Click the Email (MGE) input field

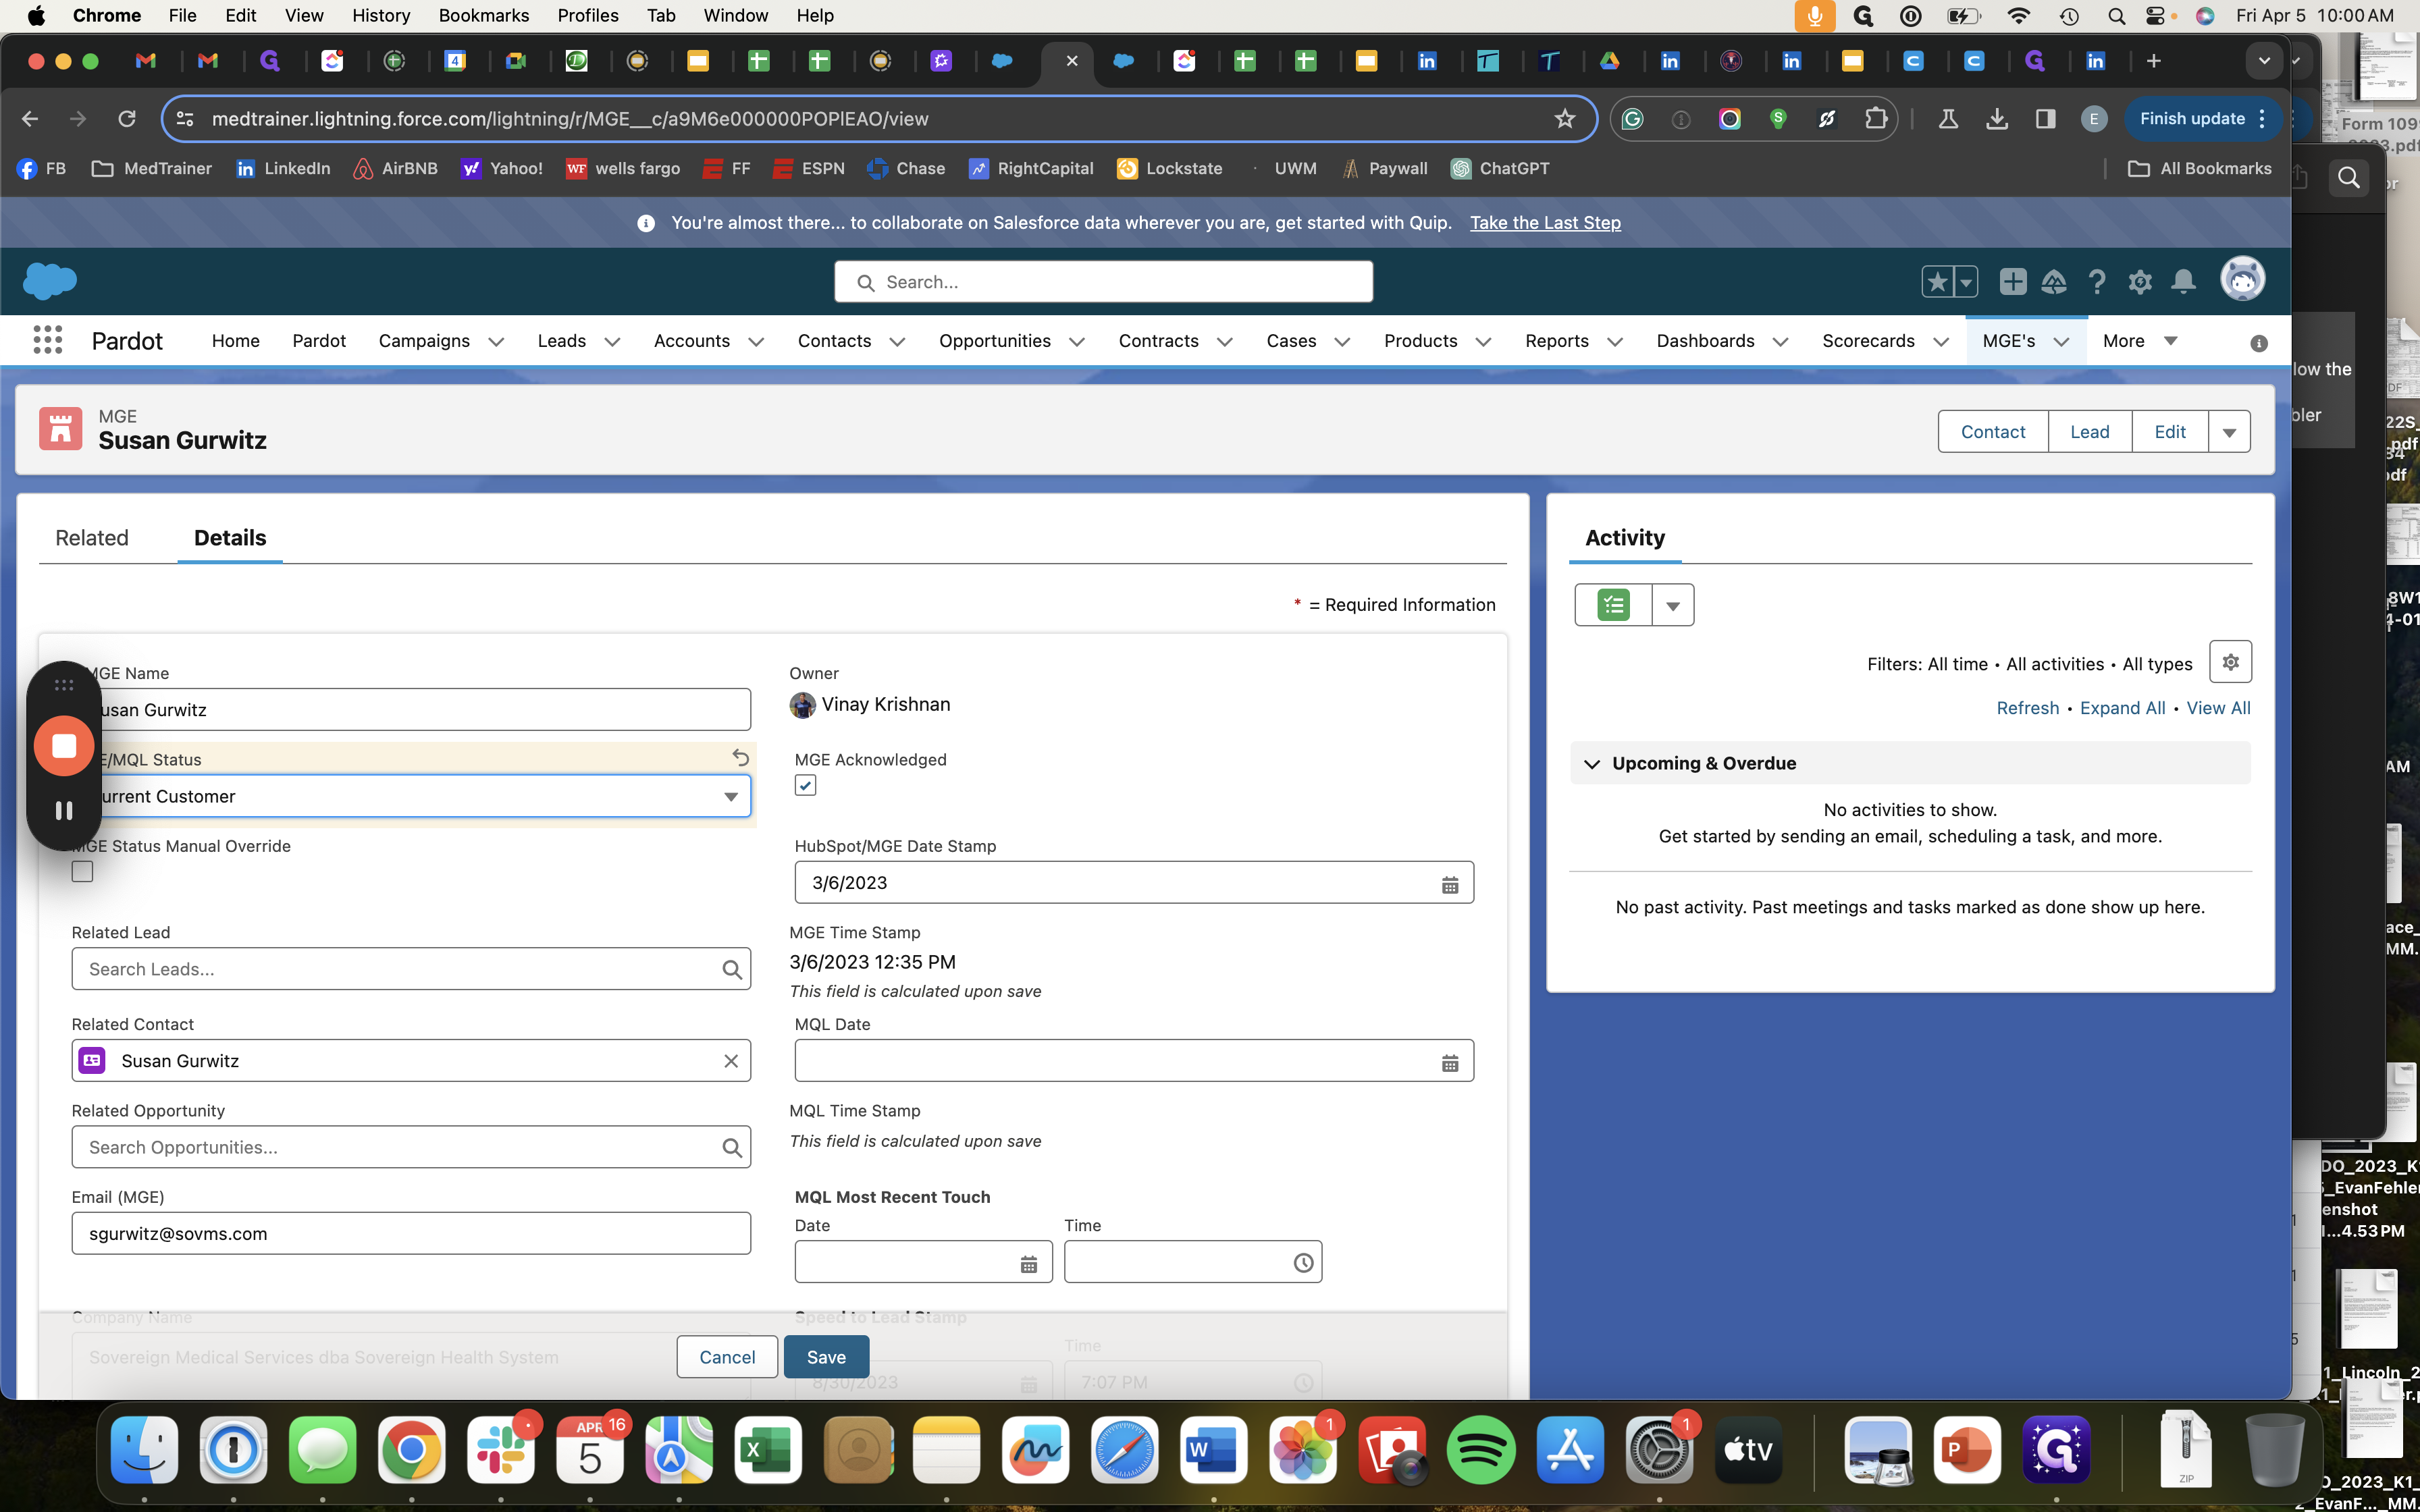(410, 1233)
